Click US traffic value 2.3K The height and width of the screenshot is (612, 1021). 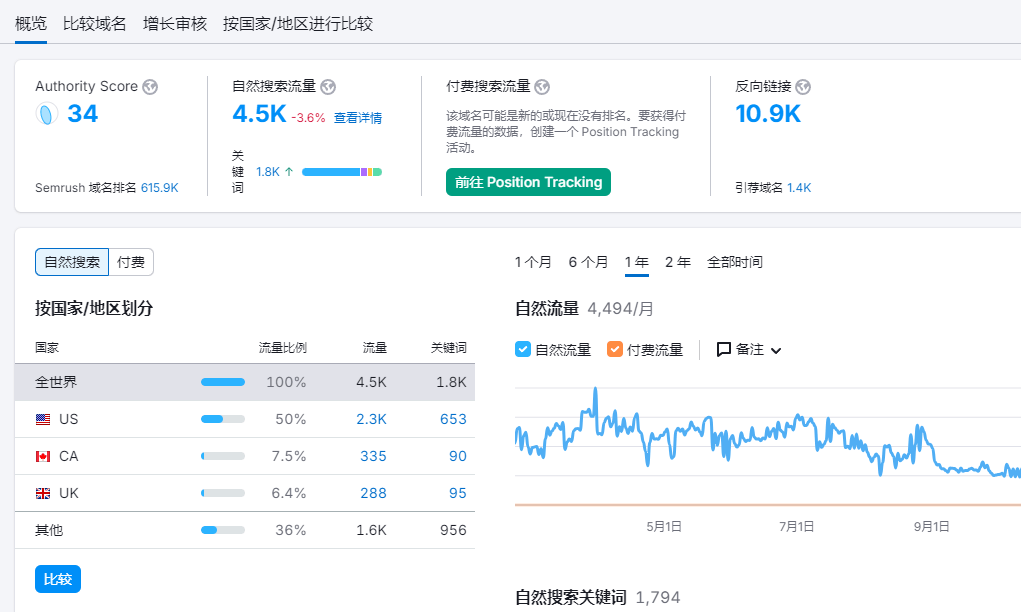point(371,419)
